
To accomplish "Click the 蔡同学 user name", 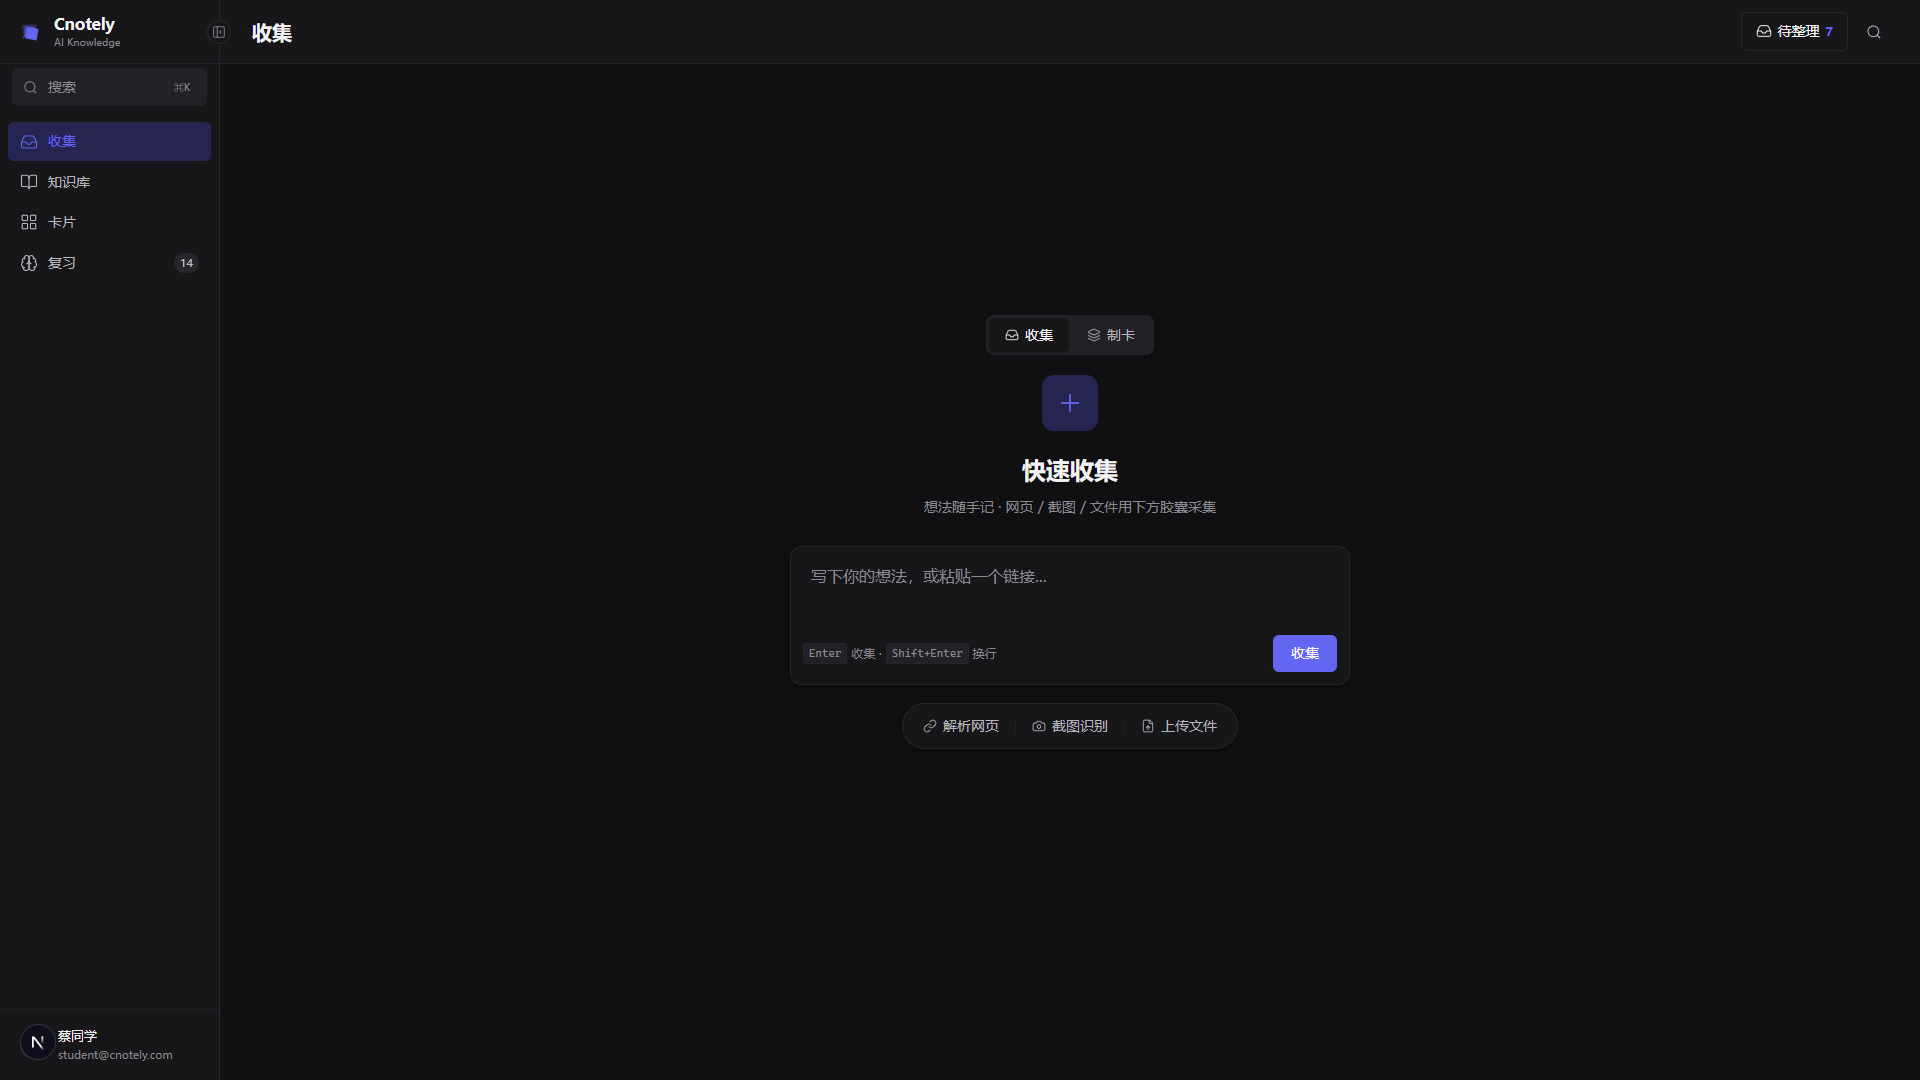I will (77, 1036).
